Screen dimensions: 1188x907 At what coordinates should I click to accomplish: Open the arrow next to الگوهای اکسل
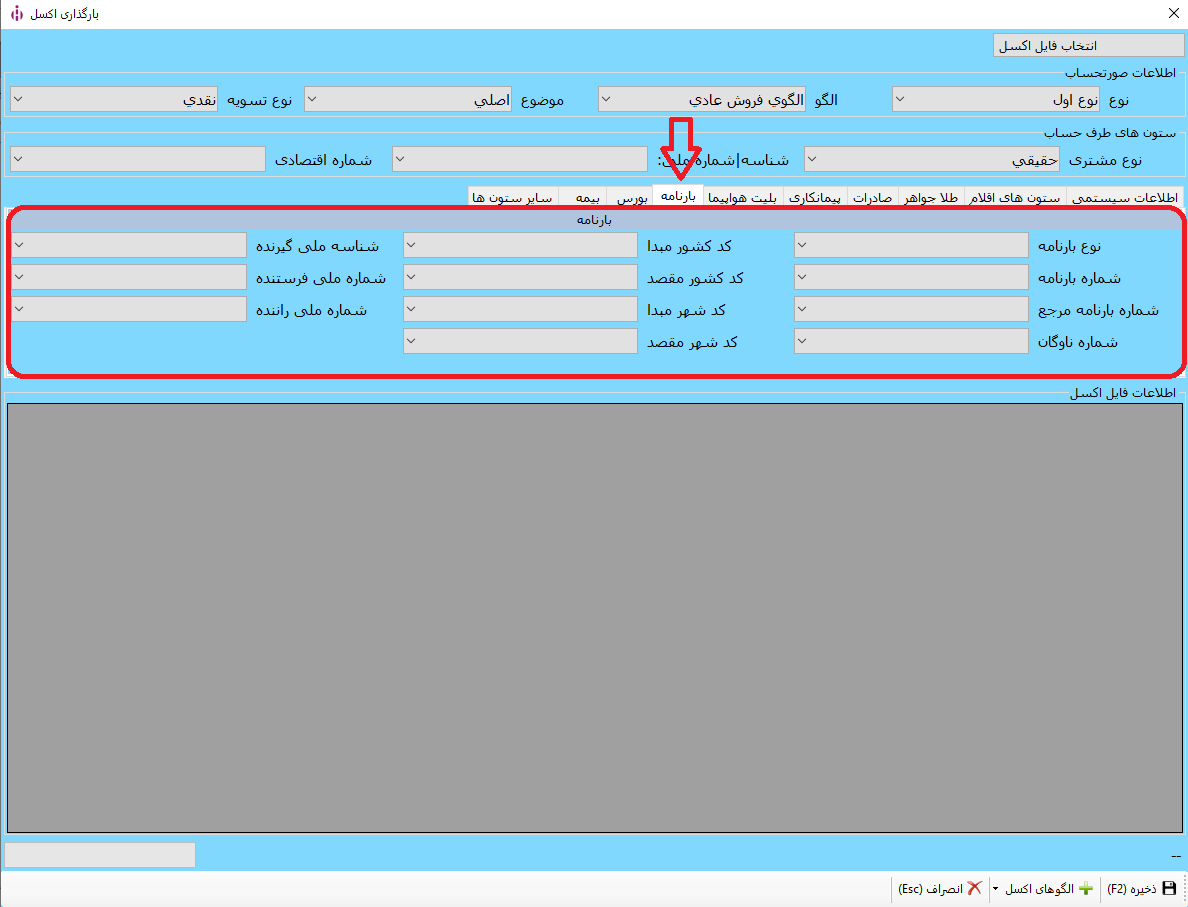tap(995, 889)
